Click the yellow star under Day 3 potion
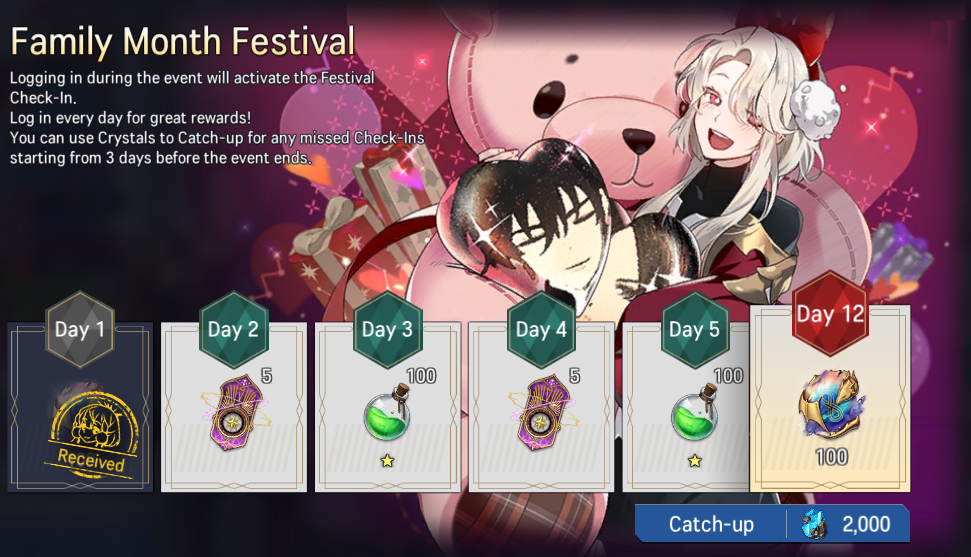971x557 pixels. click(387, 460)
